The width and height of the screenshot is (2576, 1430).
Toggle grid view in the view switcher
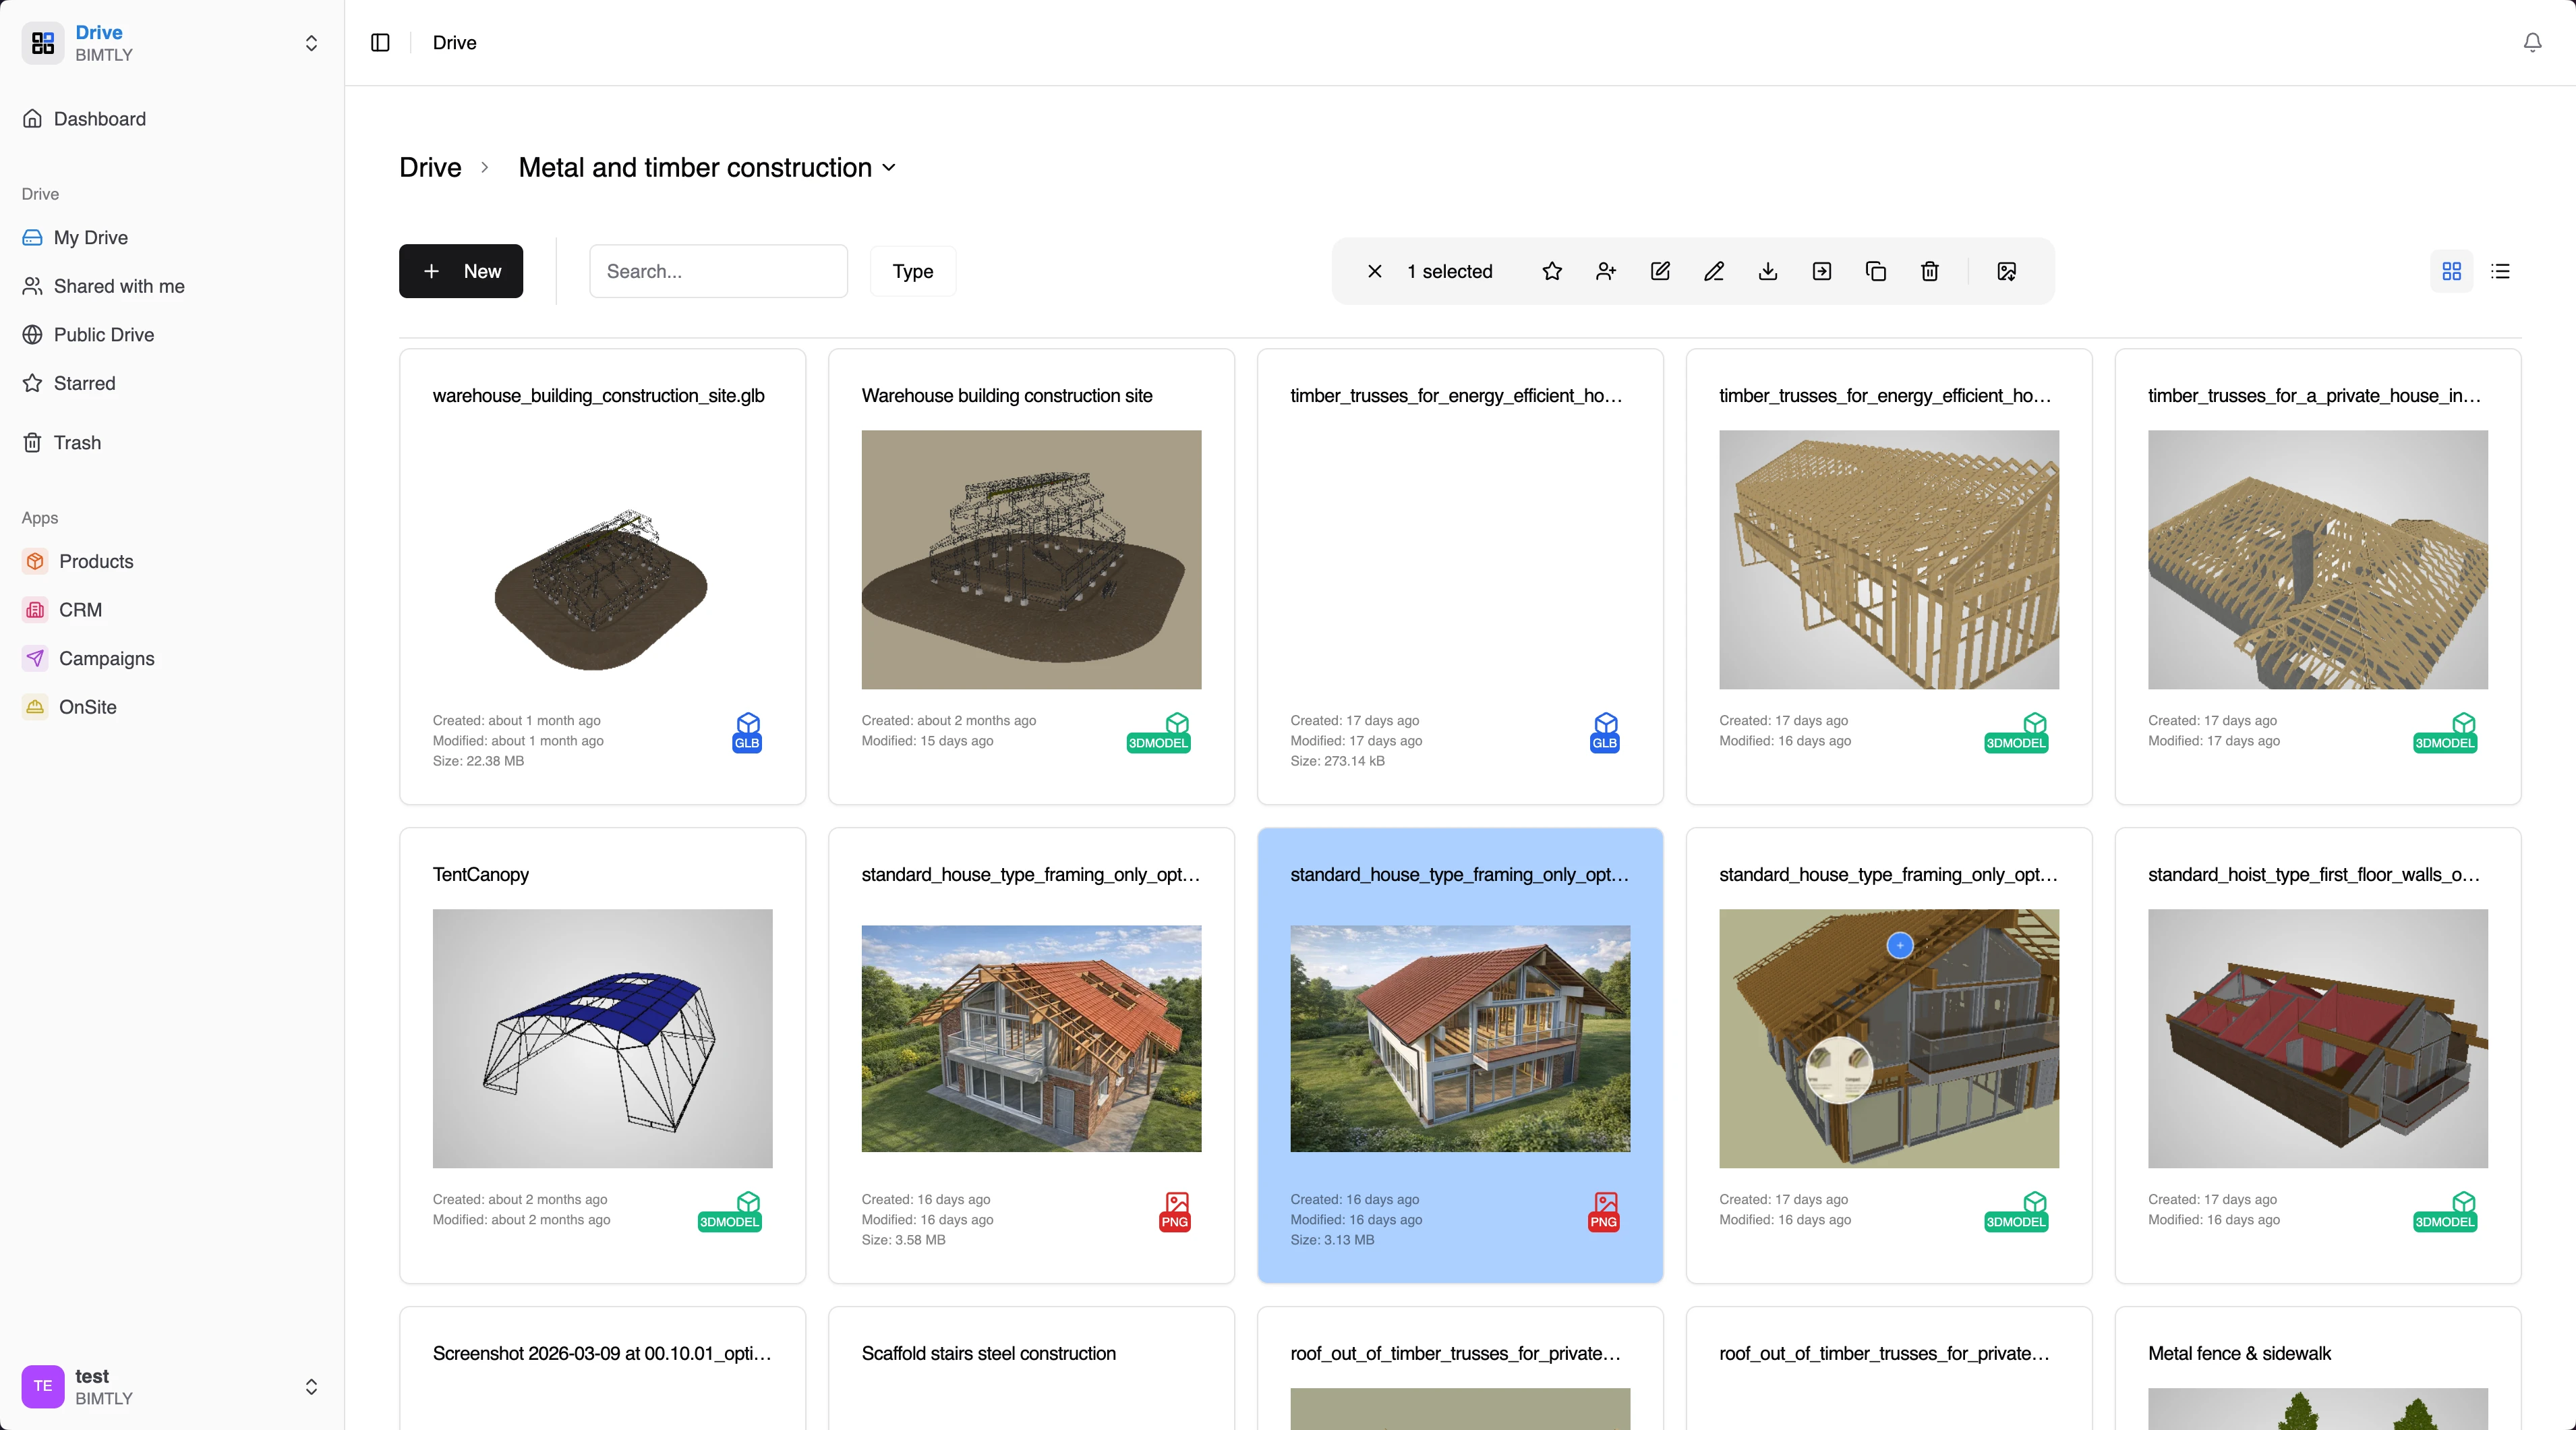[2452, 271]
